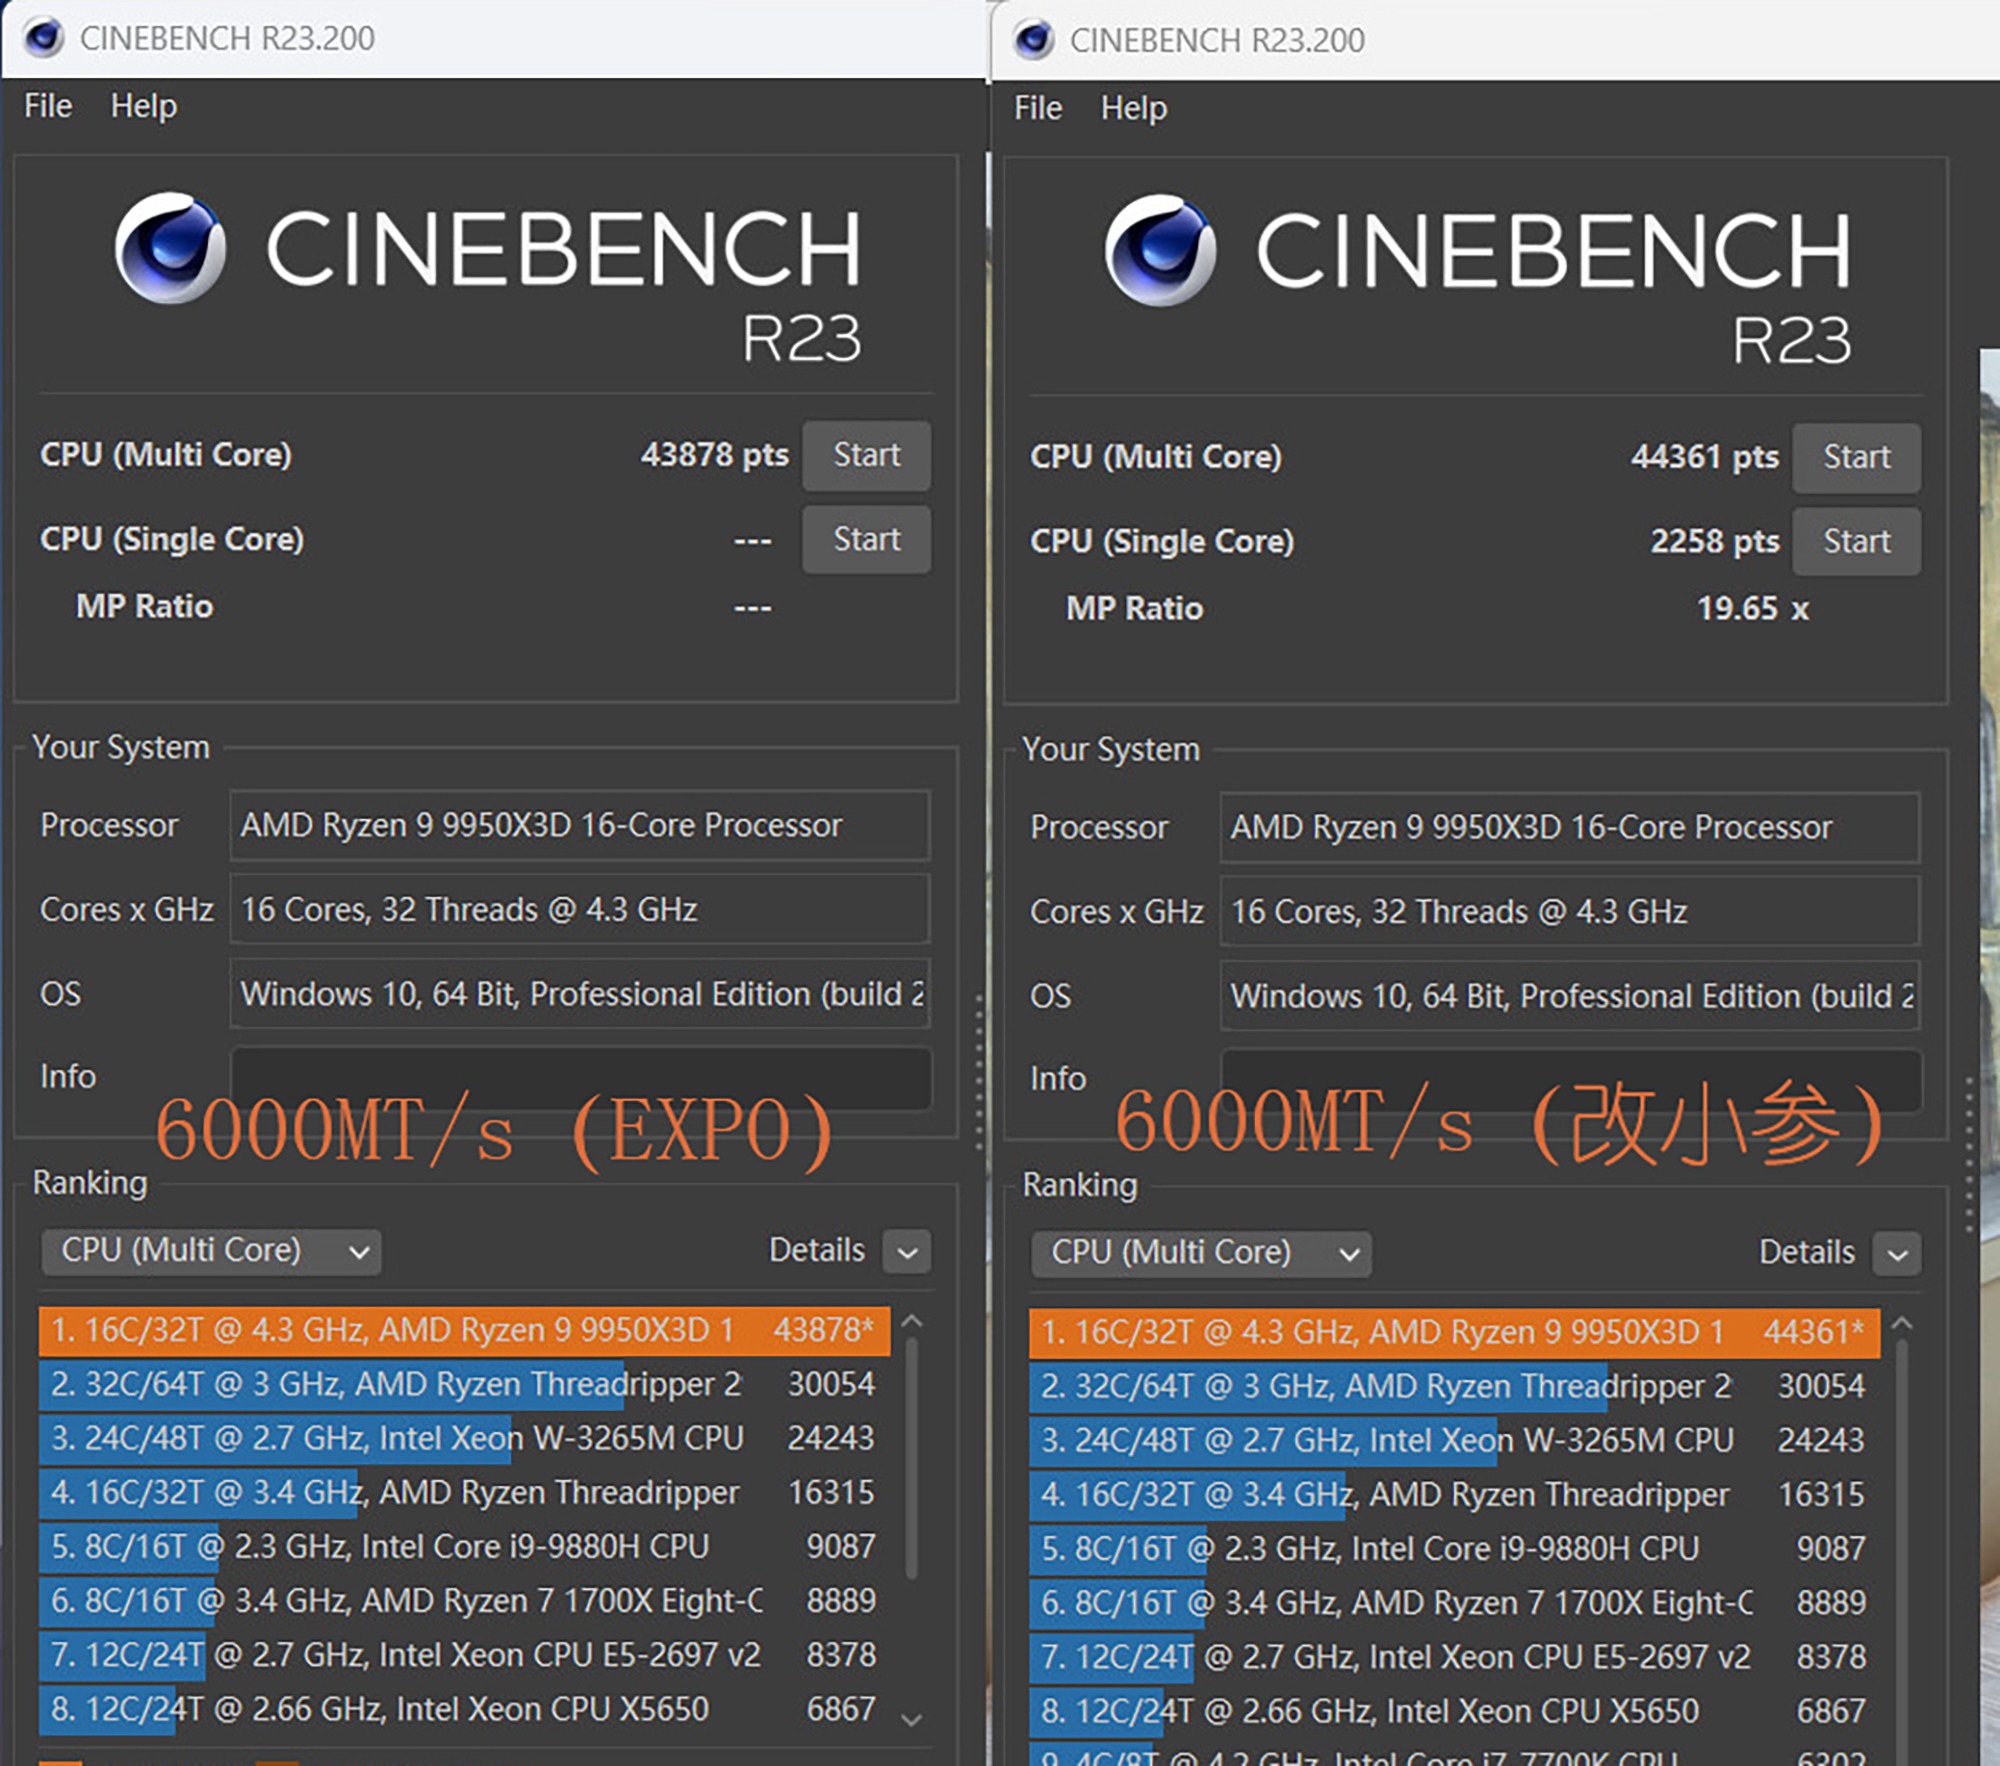Open CPU (Multi Core) ranking dropdown in right window

point(1201,1253)
